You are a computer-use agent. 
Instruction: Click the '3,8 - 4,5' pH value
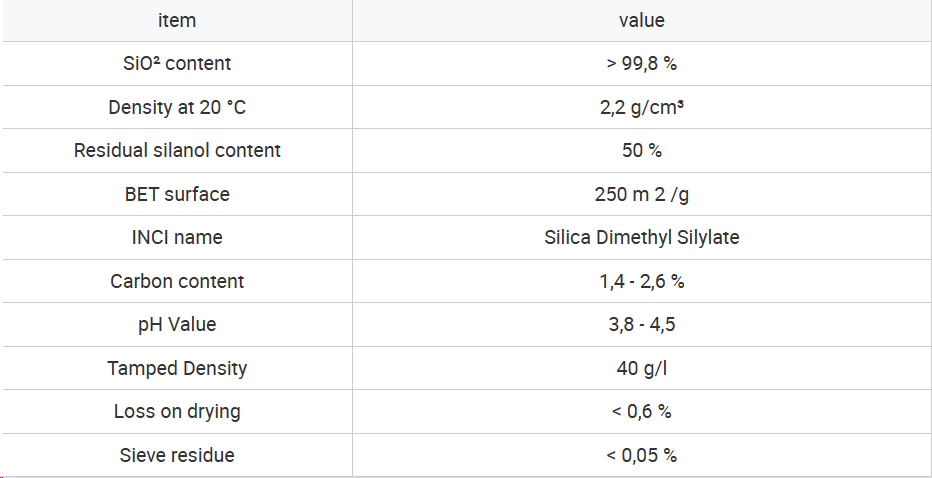642,325
